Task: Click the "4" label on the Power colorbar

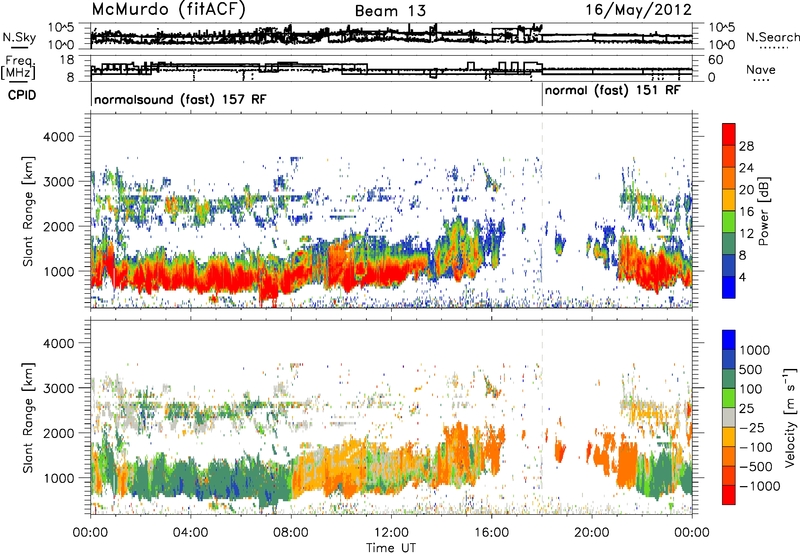Action: (x=743, y=277)
